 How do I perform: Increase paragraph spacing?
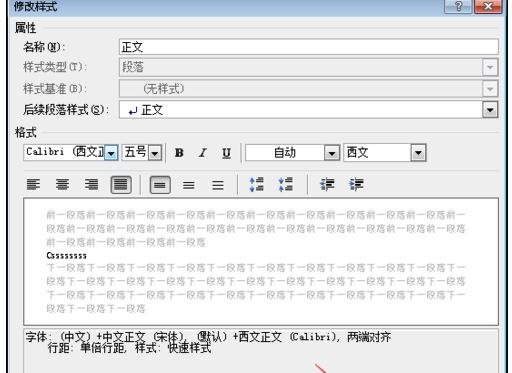(x=257, y=185)
